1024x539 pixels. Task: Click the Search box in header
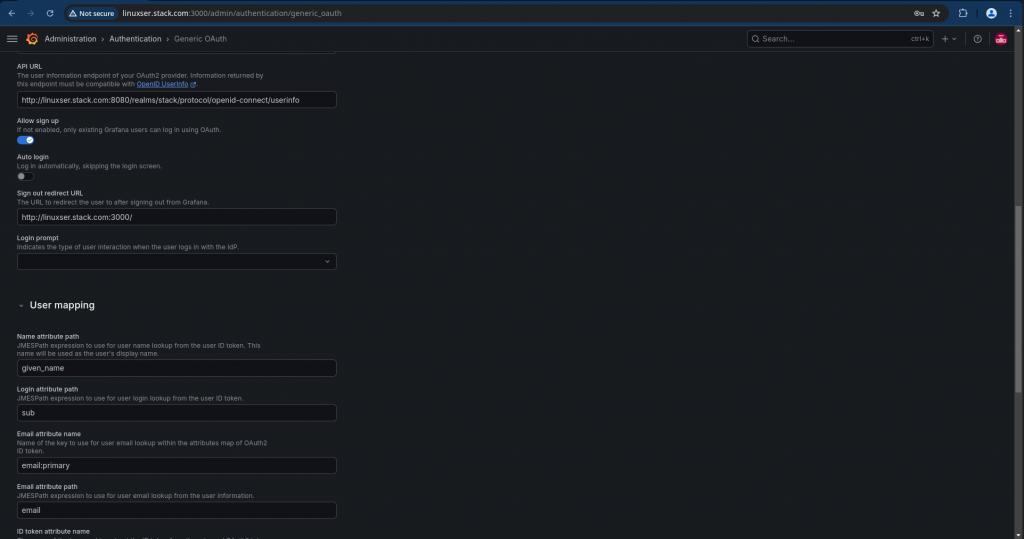[840, 39]
